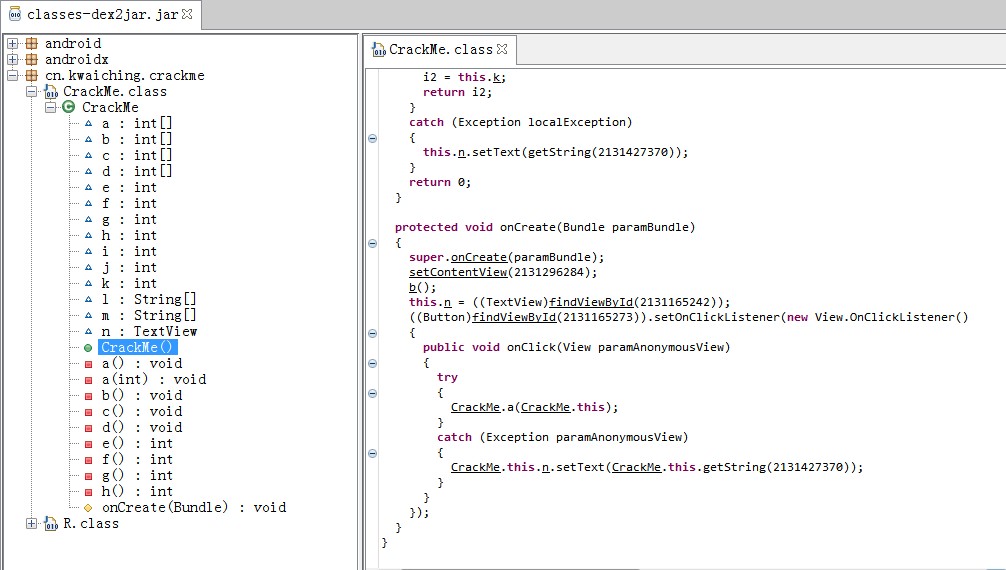Image resolution: width=1006 pixels, height=570 pixels.
Task: Collapse the try block fold marker
Action: click(372, 393)
